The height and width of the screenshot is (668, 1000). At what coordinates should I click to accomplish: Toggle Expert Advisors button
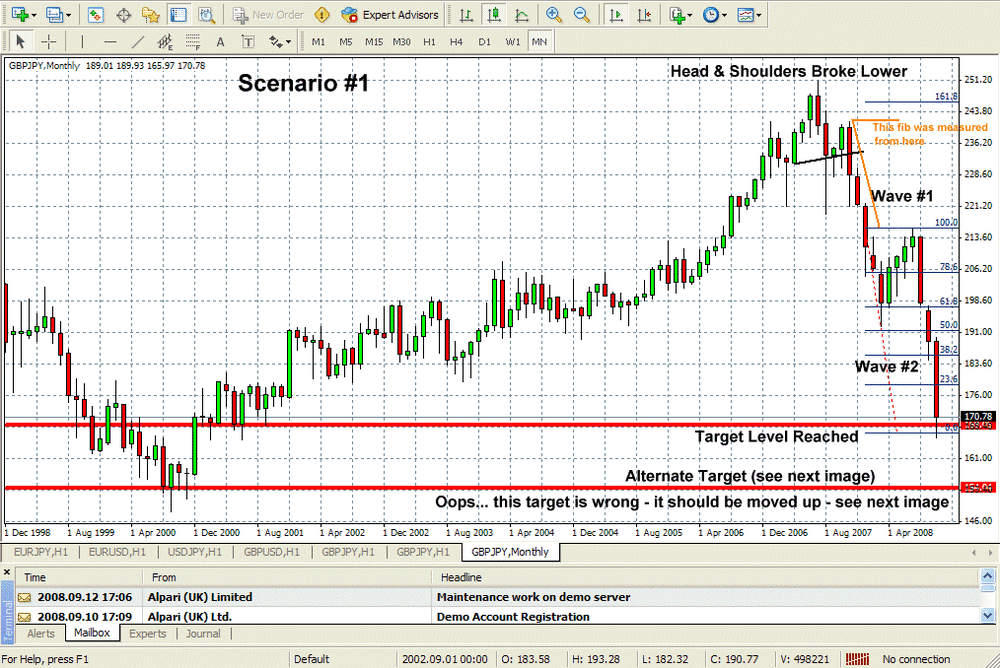pos(390,15)
